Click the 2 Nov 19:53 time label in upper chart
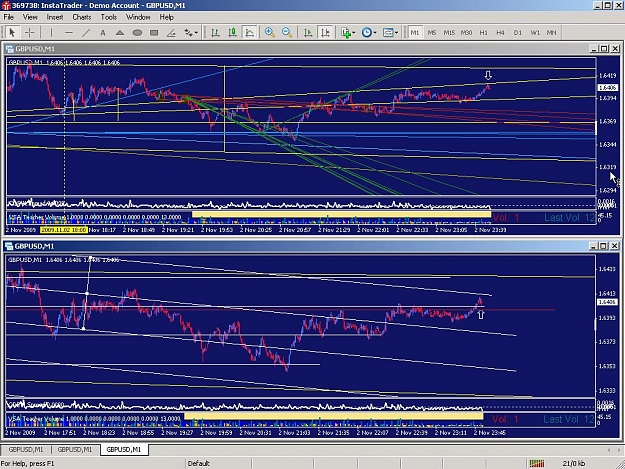625x469 pixels. point(217,230)
